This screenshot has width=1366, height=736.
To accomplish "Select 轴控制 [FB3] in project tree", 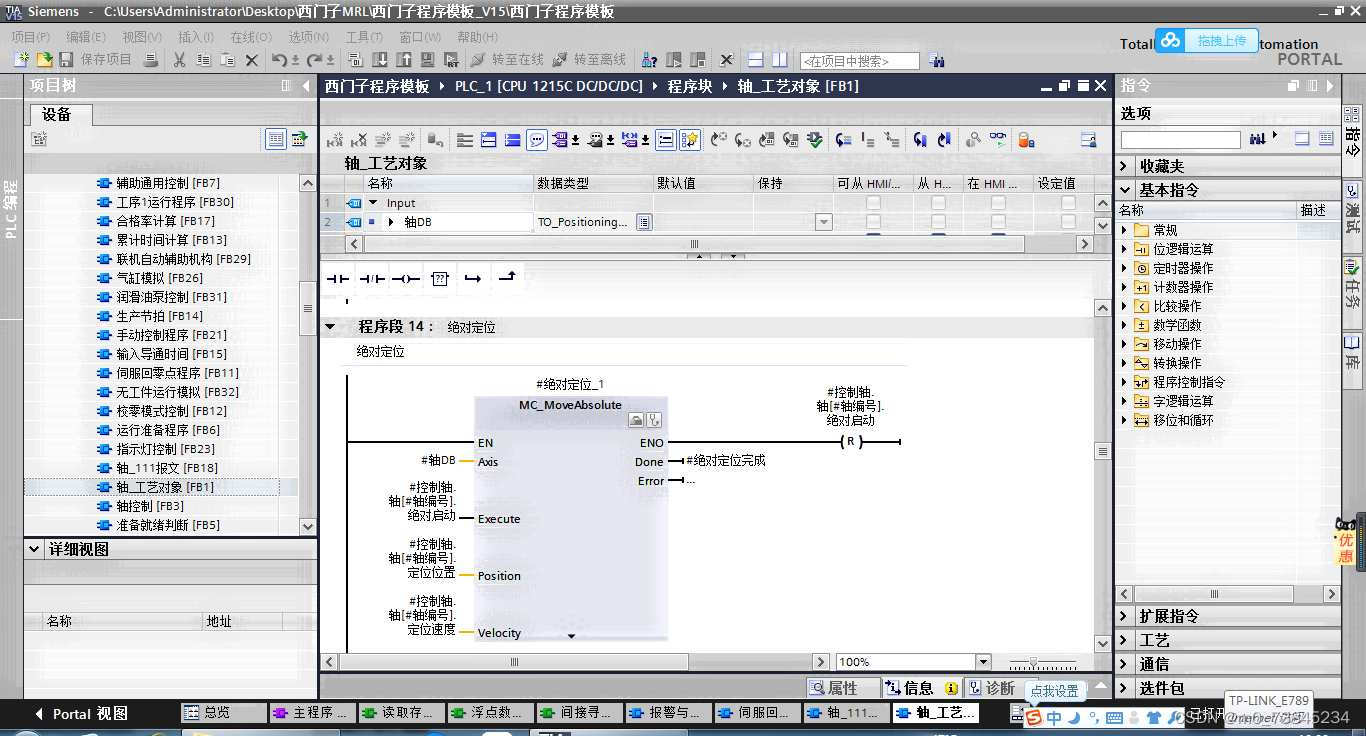I will pos(150,506).
